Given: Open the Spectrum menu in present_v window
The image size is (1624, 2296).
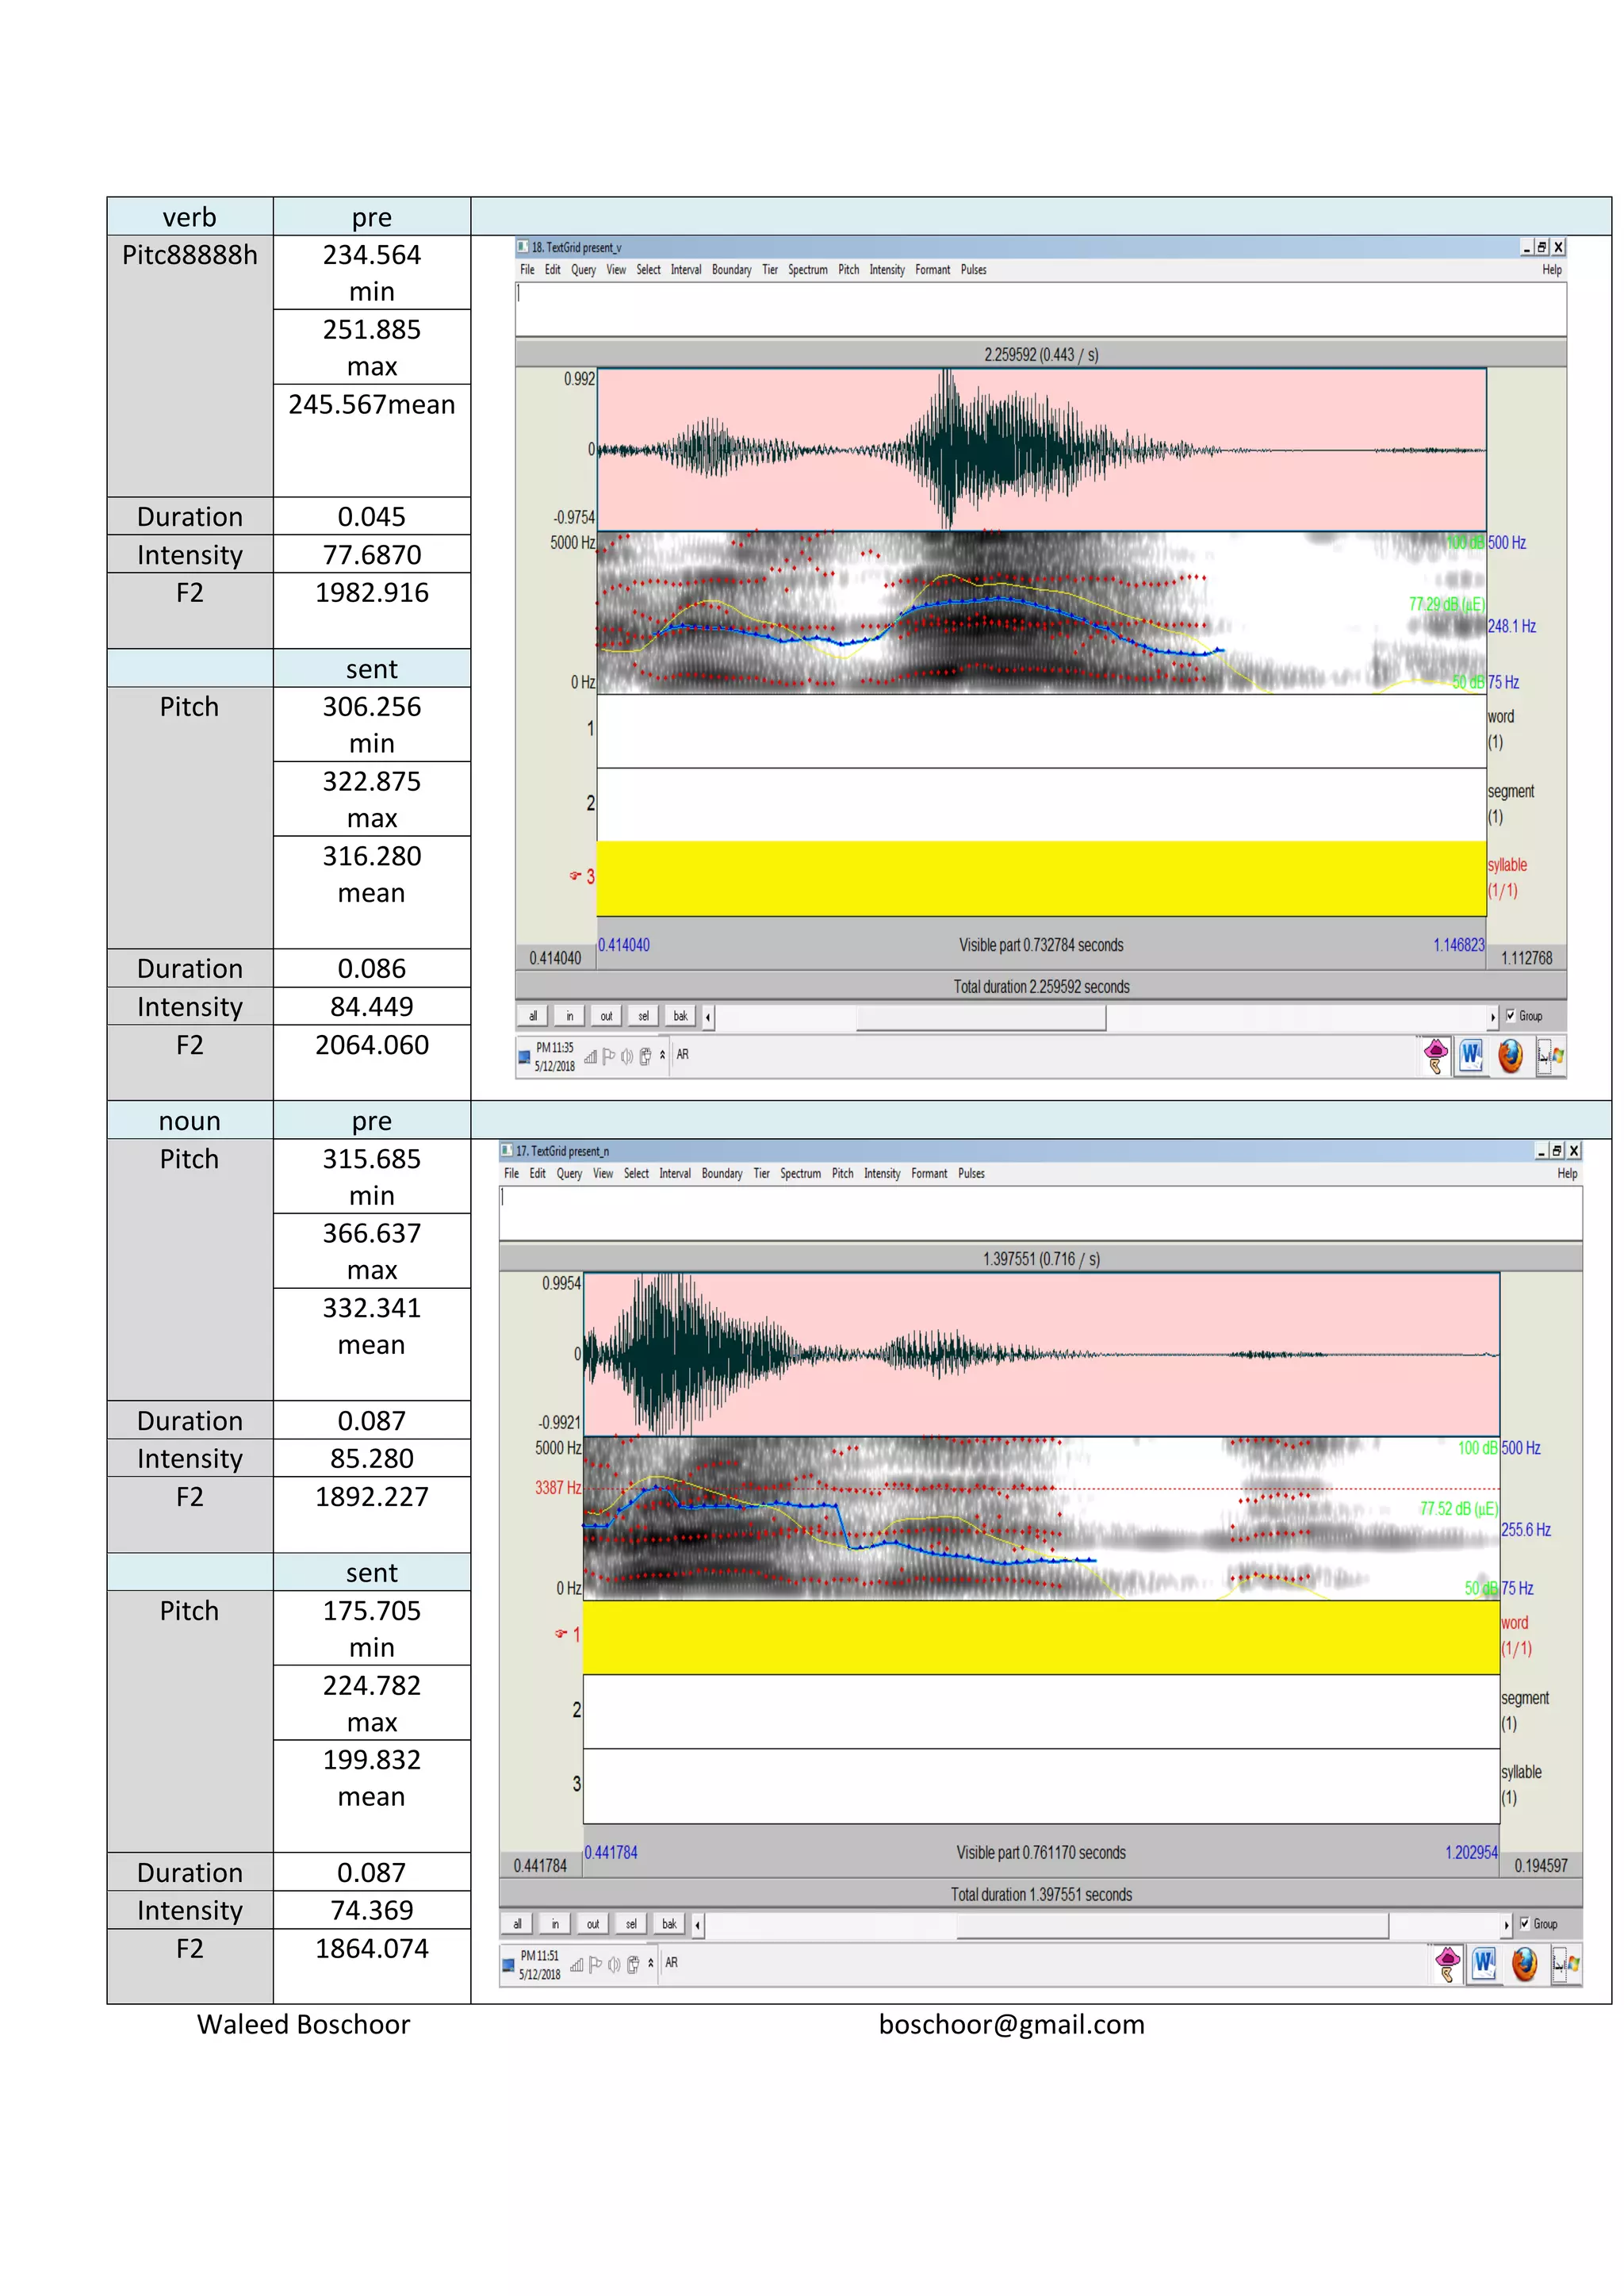Looking at the screenshot, I should tap(808, 270).
